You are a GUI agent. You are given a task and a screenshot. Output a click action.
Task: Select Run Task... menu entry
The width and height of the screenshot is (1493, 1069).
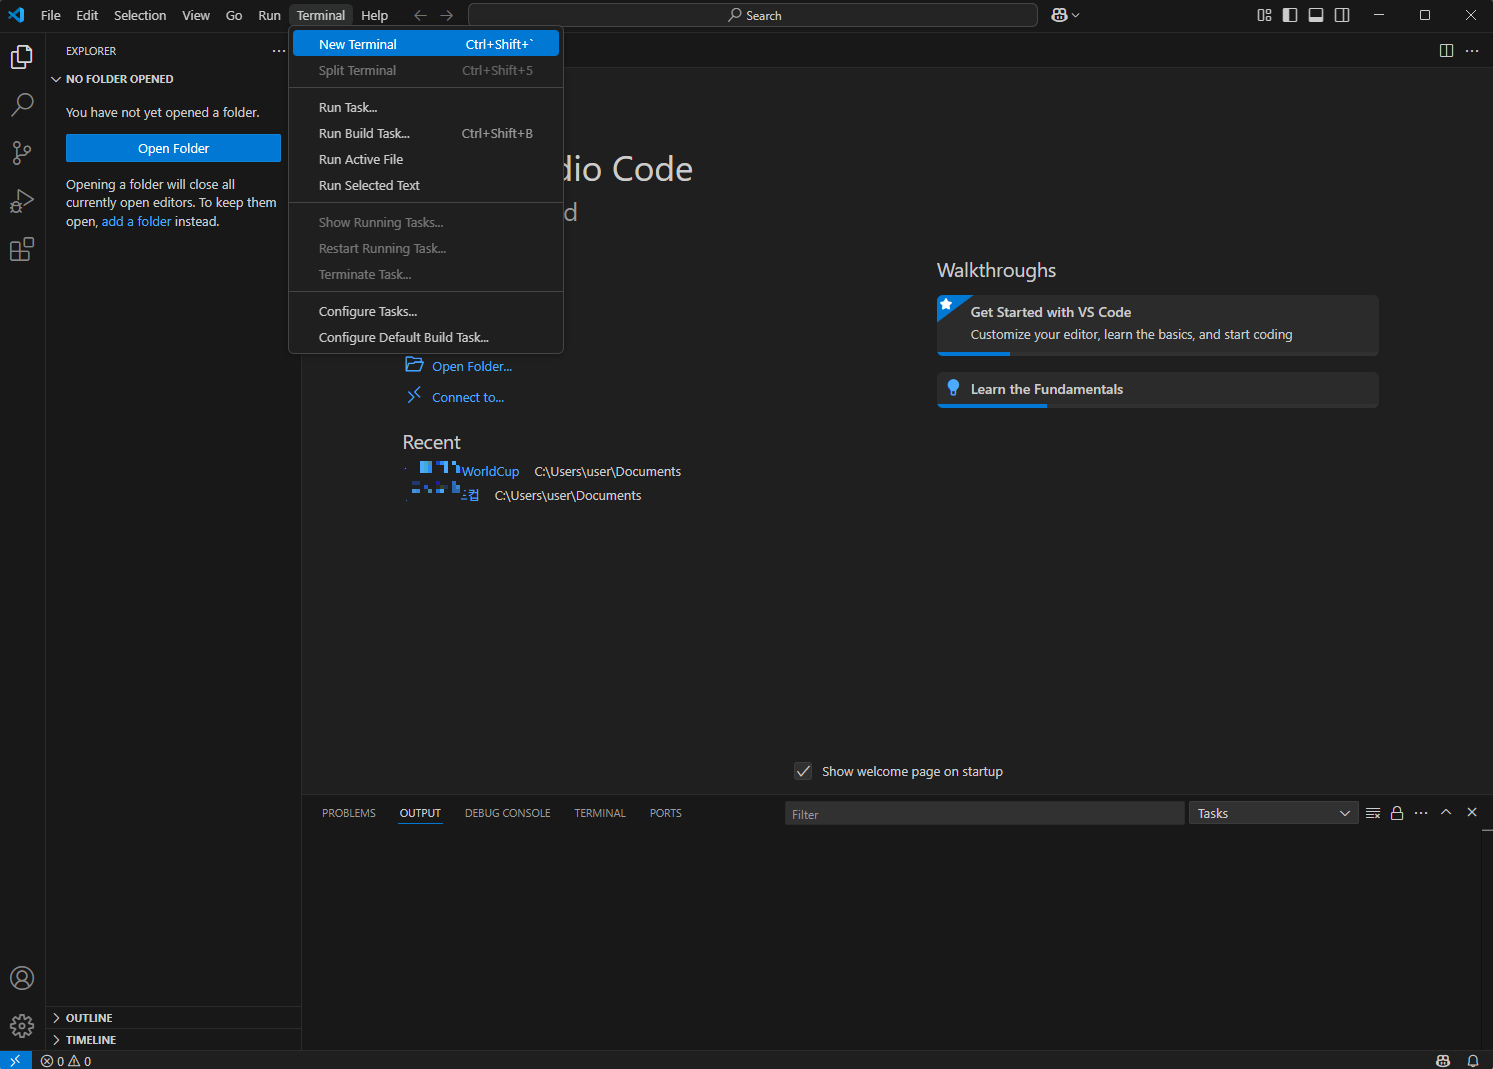point(426,107)
